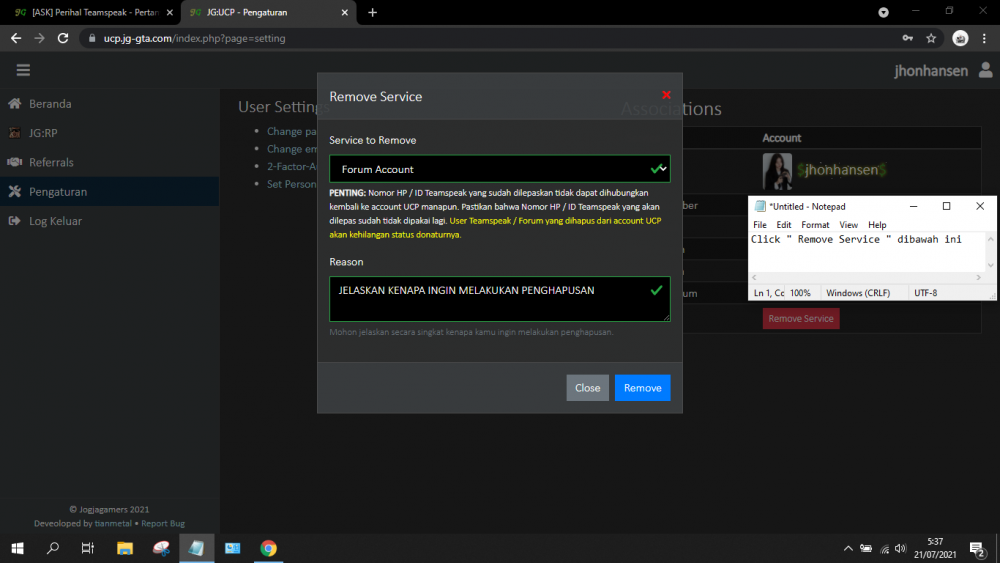Screen dimensions: 1000x563
Task: Open the Windows Start menu
Action: 17,548
